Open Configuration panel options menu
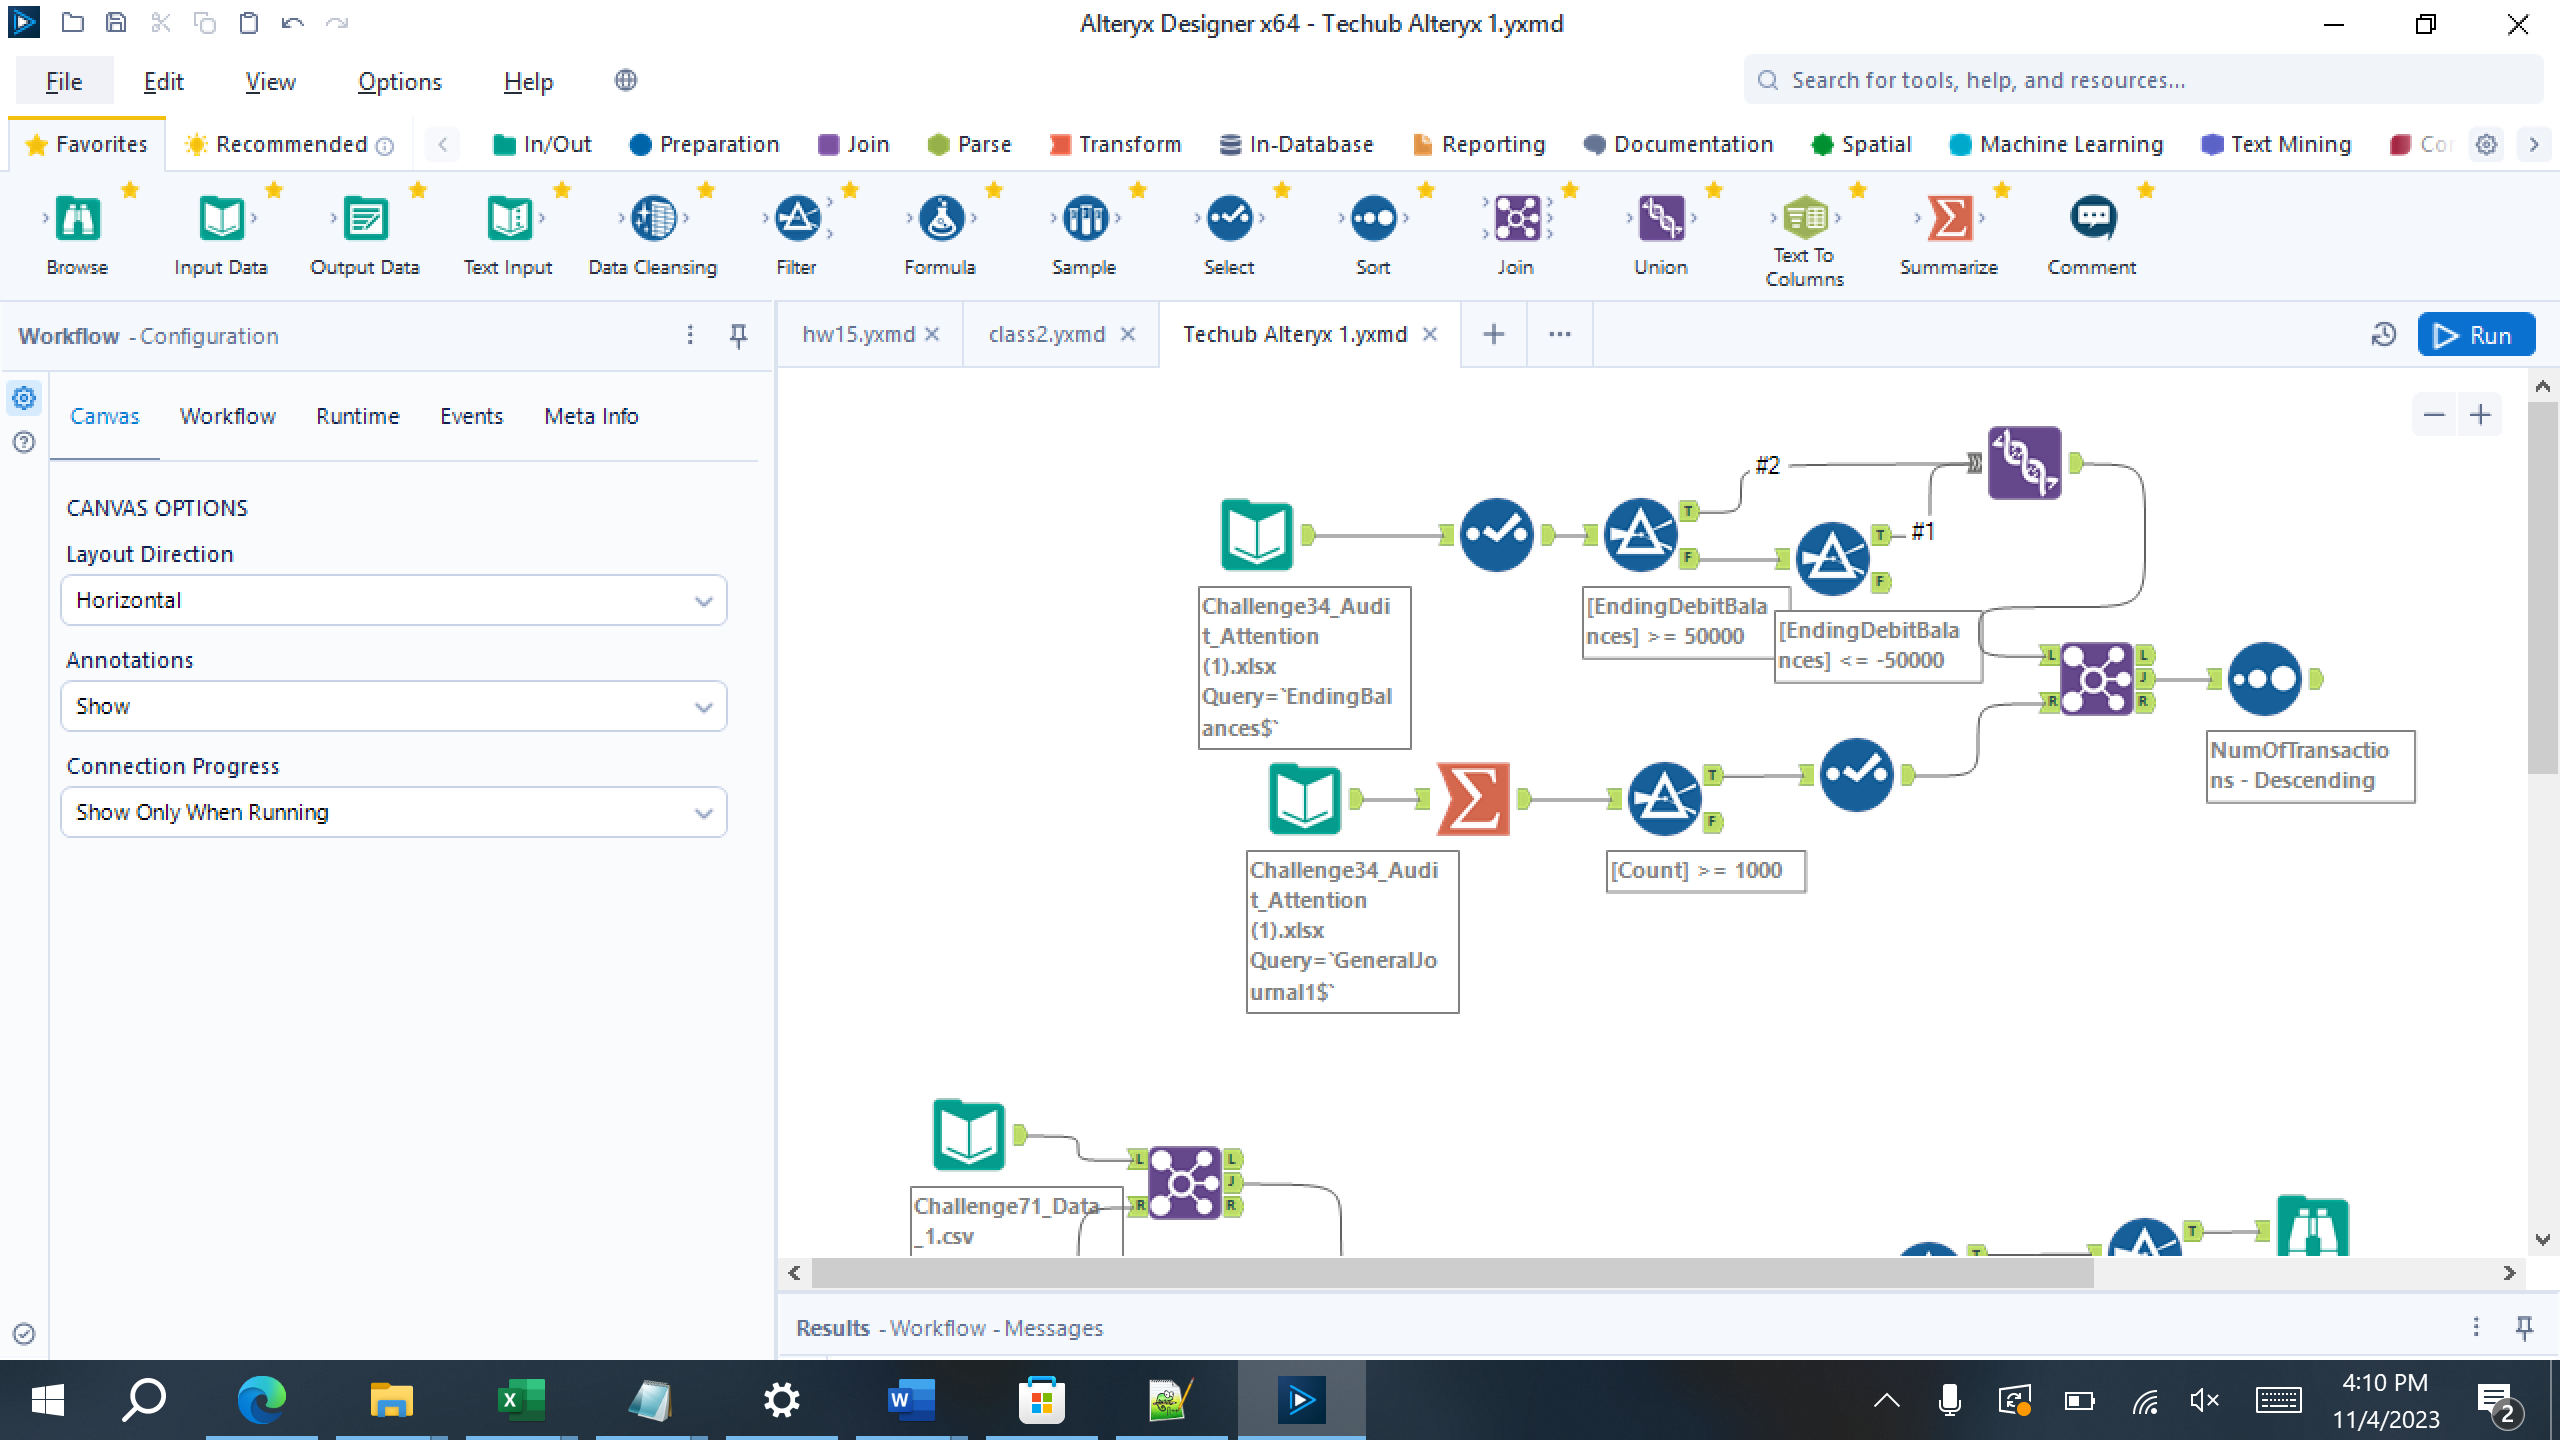This screenshot has width=2560, height=1440. tap(690, 335)
